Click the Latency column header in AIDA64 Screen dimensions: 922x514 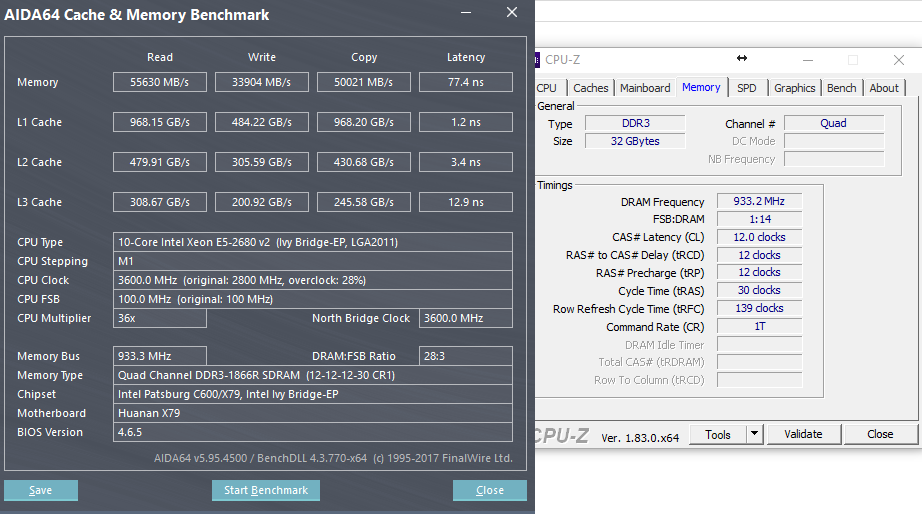pos(466,57)
